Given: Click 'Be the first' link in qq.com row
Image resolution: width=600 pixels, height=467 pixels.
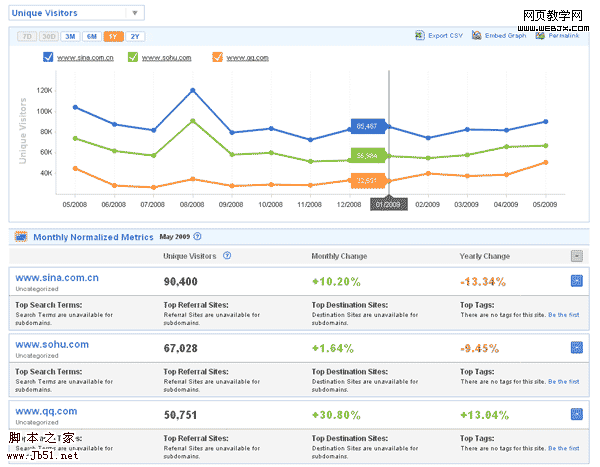Looking at the screenshot, I should pos(563,448).
